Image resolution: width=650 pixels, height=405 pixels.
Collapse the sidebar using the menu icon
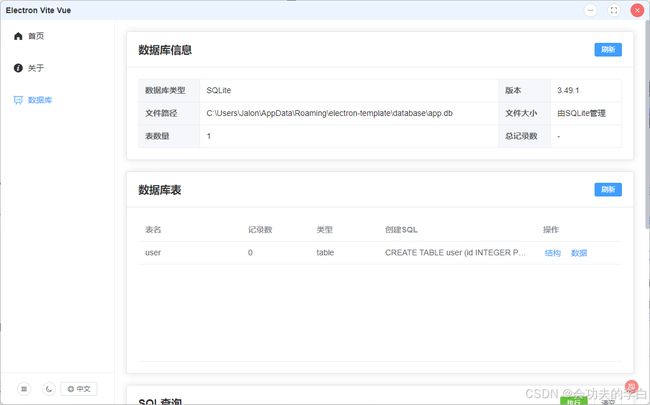[24, 389]
